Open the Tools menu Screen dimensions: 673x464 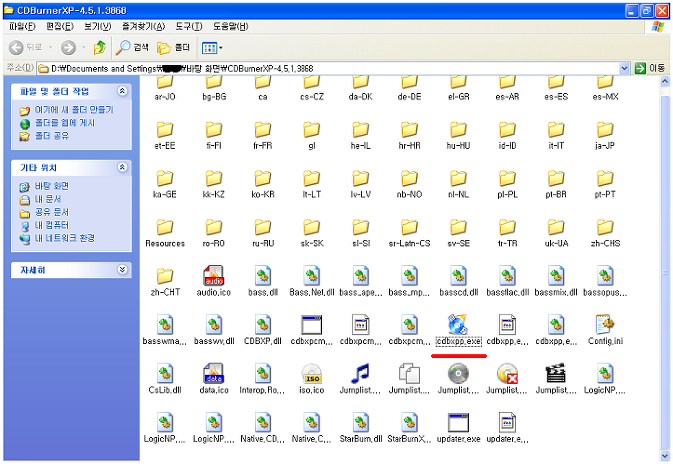coord(188,27)
